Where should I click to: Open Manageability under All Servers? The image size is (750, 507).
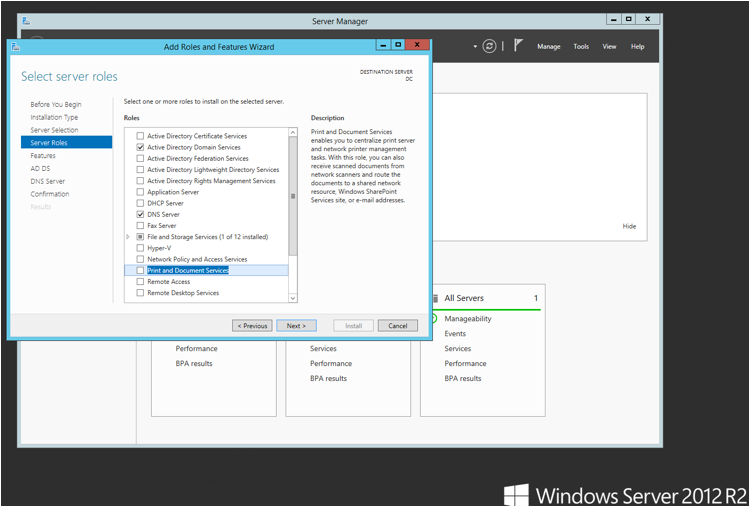pos(468,319)
